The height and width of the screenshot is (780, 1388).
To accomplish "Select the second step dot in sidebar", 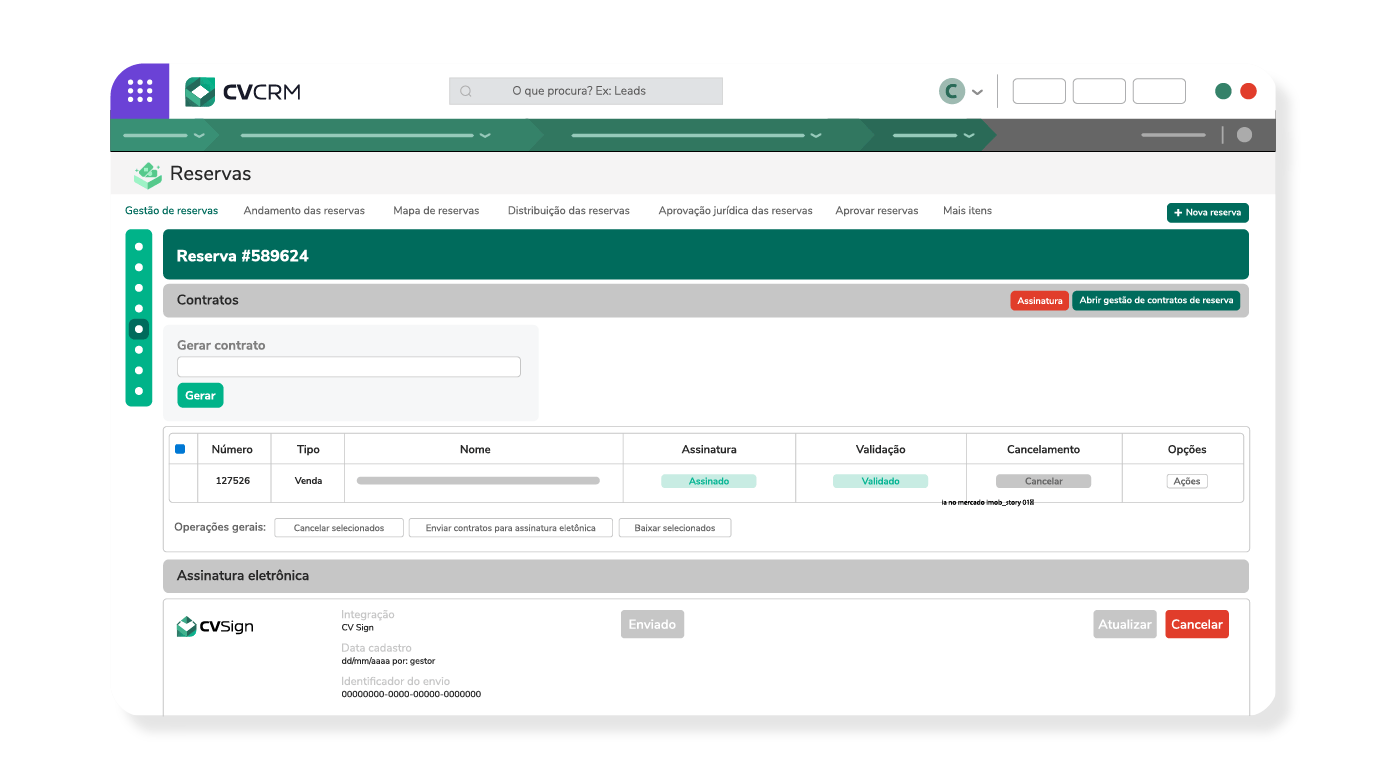I will click(139, 267).
